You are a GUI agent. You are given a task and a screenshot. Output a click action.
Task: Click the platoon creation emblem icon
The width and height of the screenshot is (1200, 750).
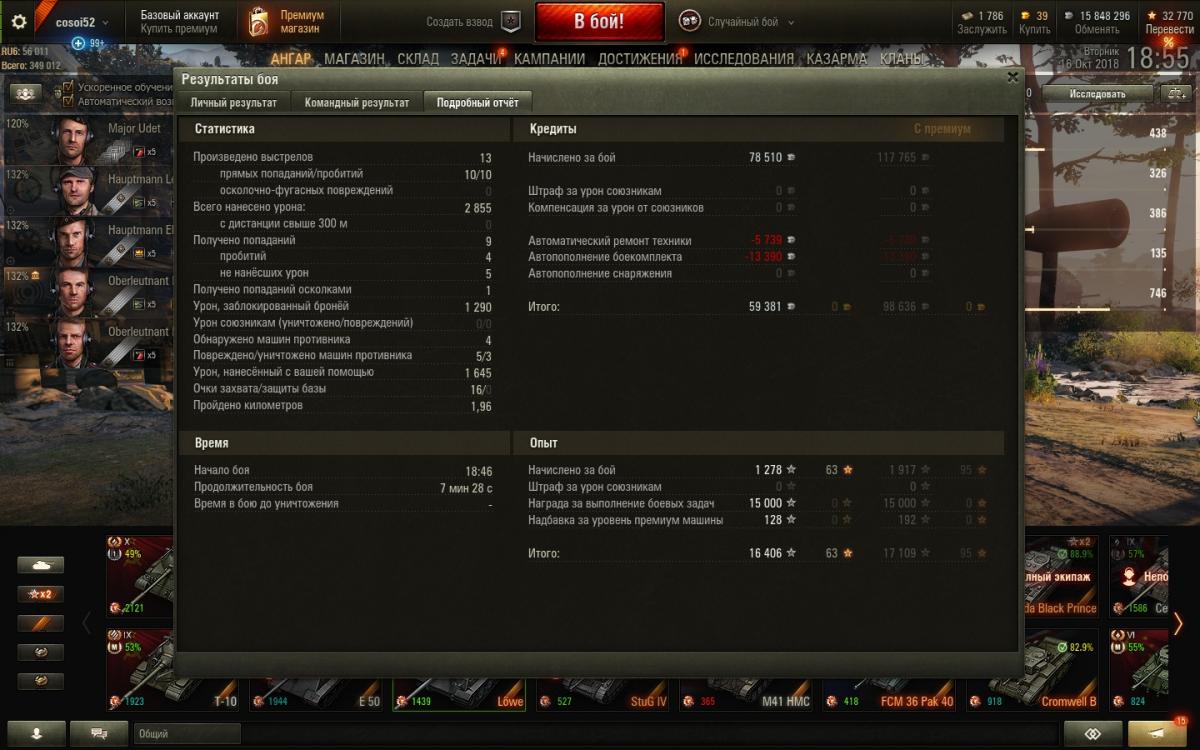[x=511, y=21]
